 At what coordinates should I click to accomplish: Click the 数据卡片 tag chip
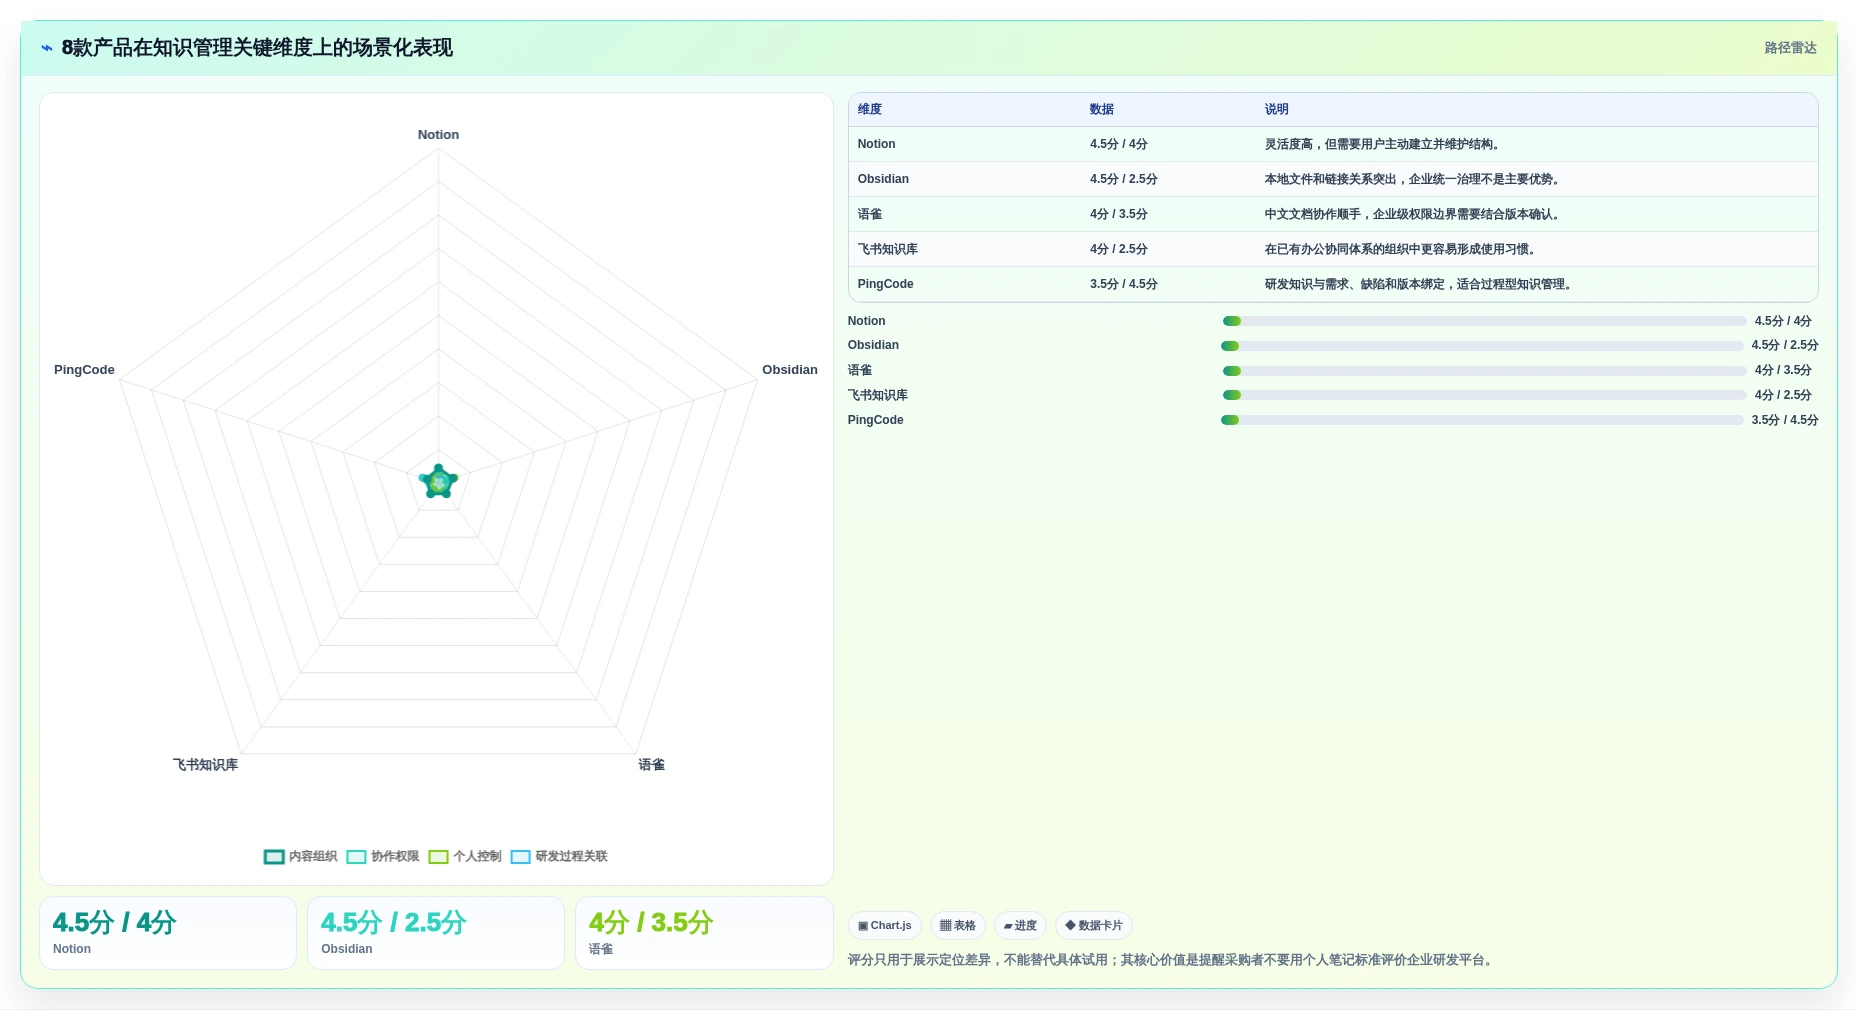1094,926
